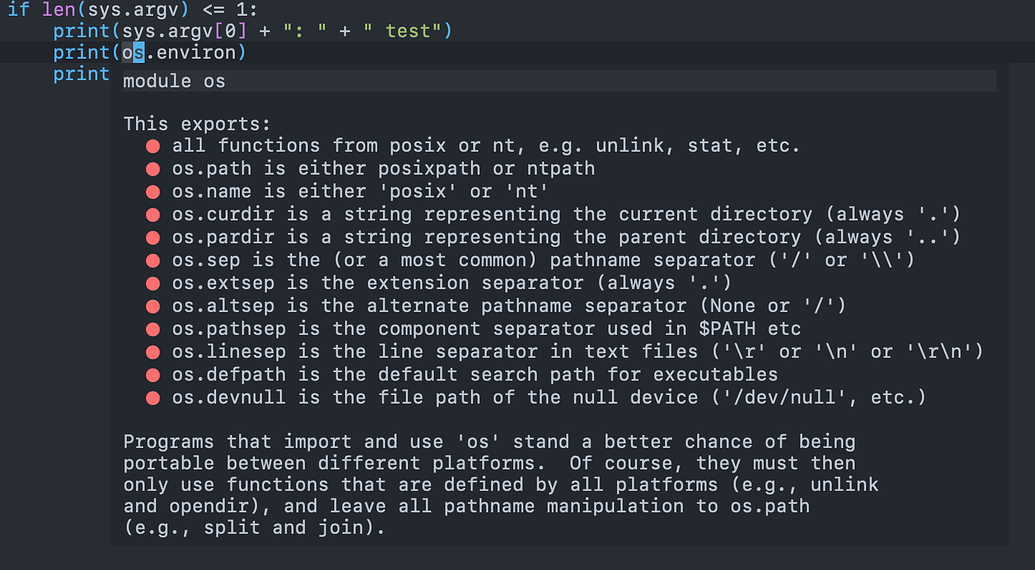
Task: Click red bullet beside os.path line
Action: click(x=152, y=169)
